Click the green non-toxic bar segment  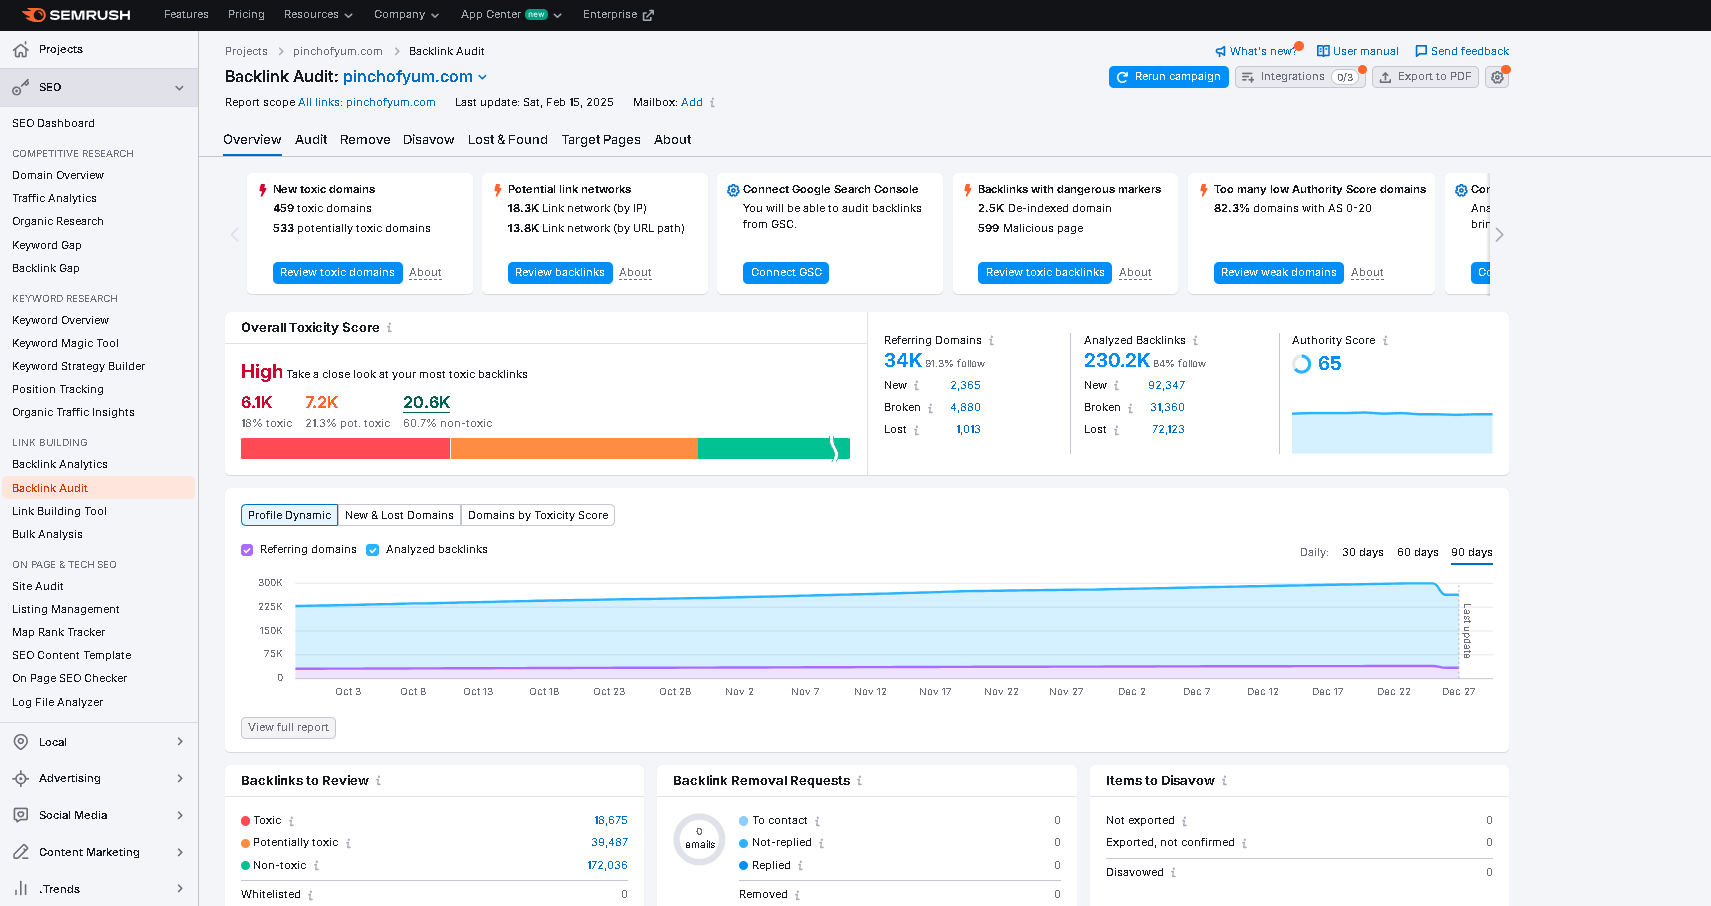(x=773, y=449)
